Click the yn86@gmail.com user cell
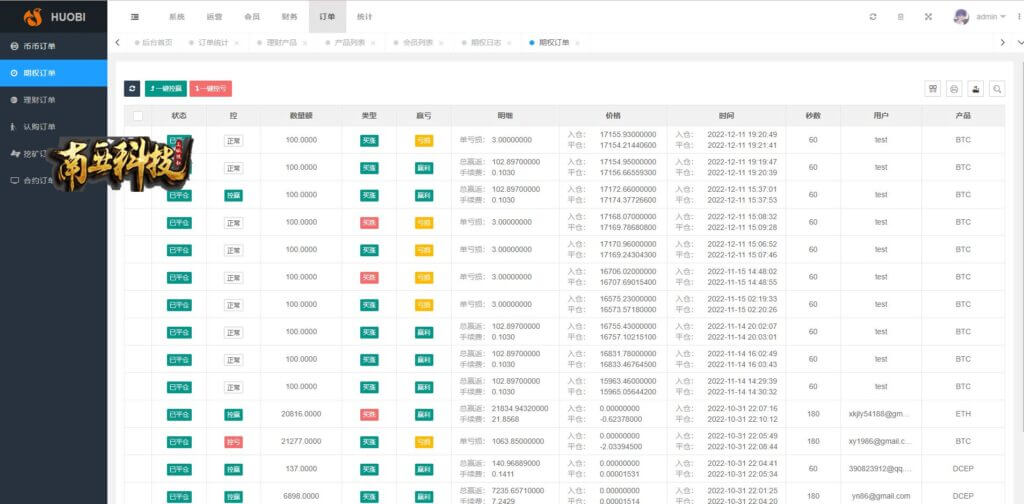 coord(881,496)
